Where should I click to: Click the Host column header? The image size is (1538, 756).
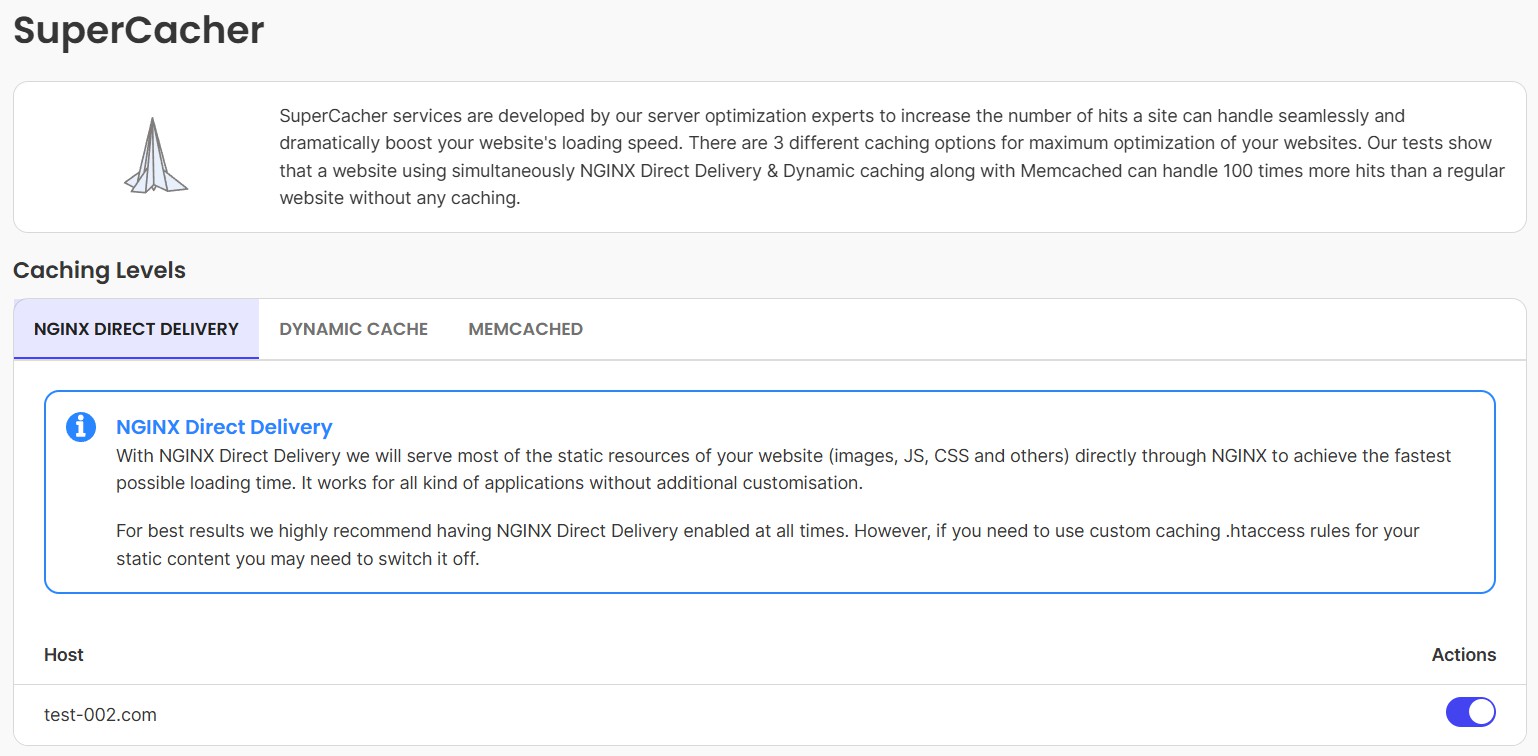coord(63,654)
